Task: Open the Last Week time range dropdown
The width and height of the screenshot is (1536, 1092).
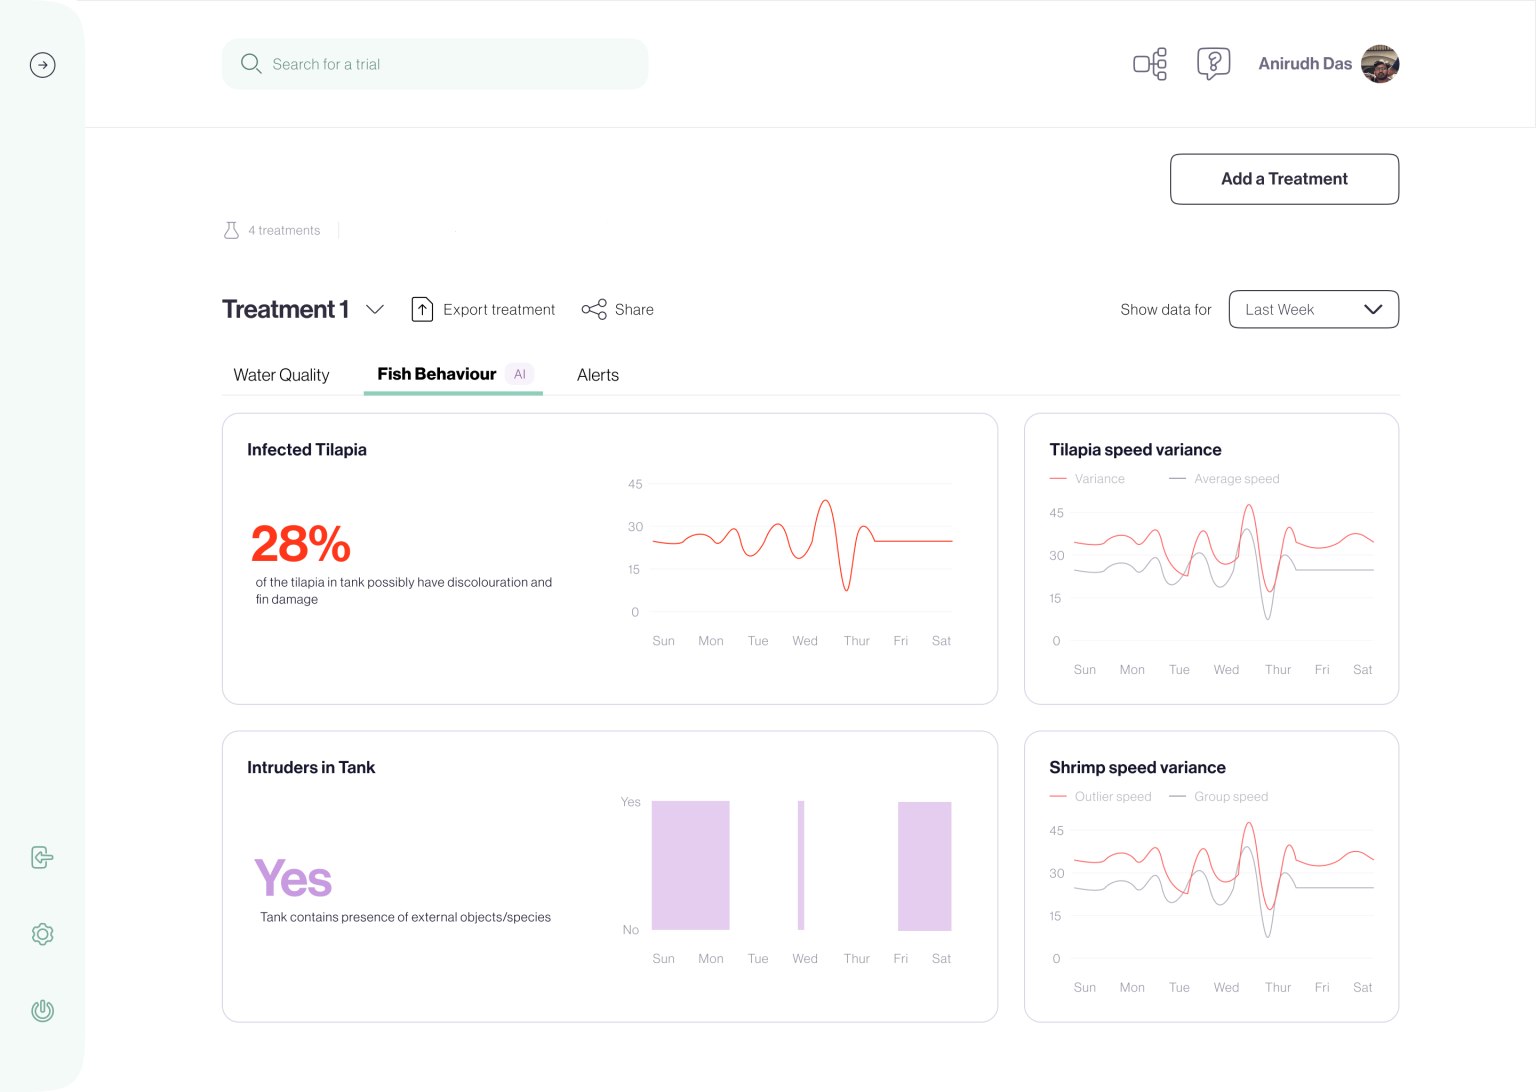Action: point(1313,310)
